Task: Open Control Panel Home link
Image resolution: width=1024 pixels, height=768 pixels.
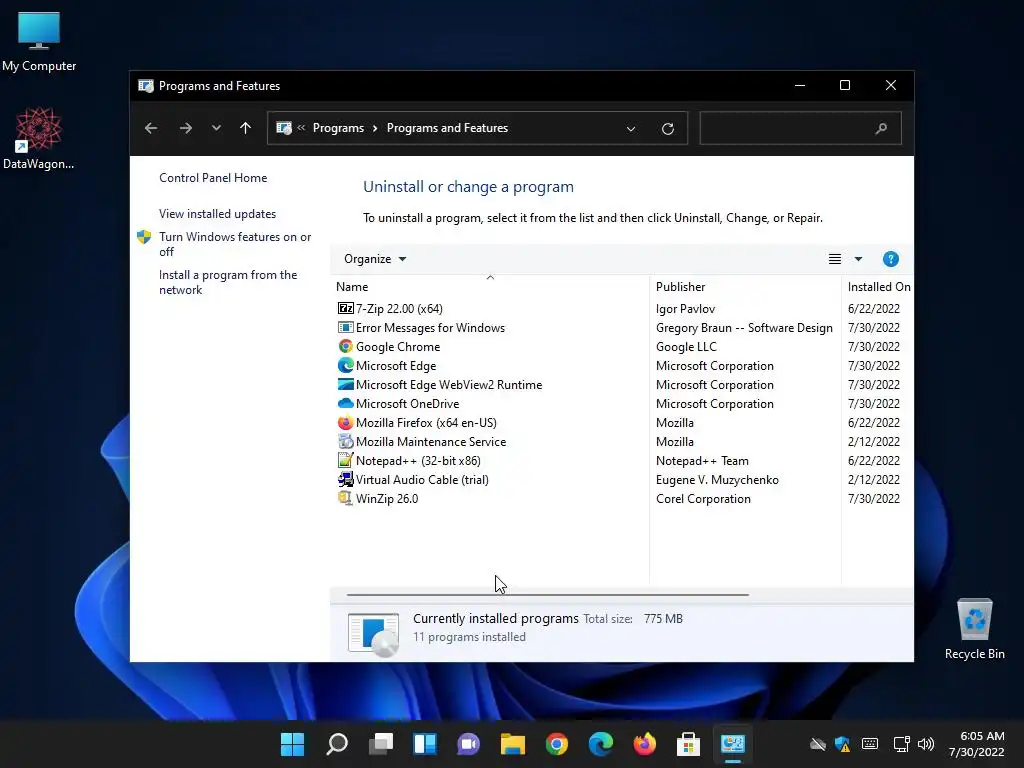Action: tap(213, 178)
